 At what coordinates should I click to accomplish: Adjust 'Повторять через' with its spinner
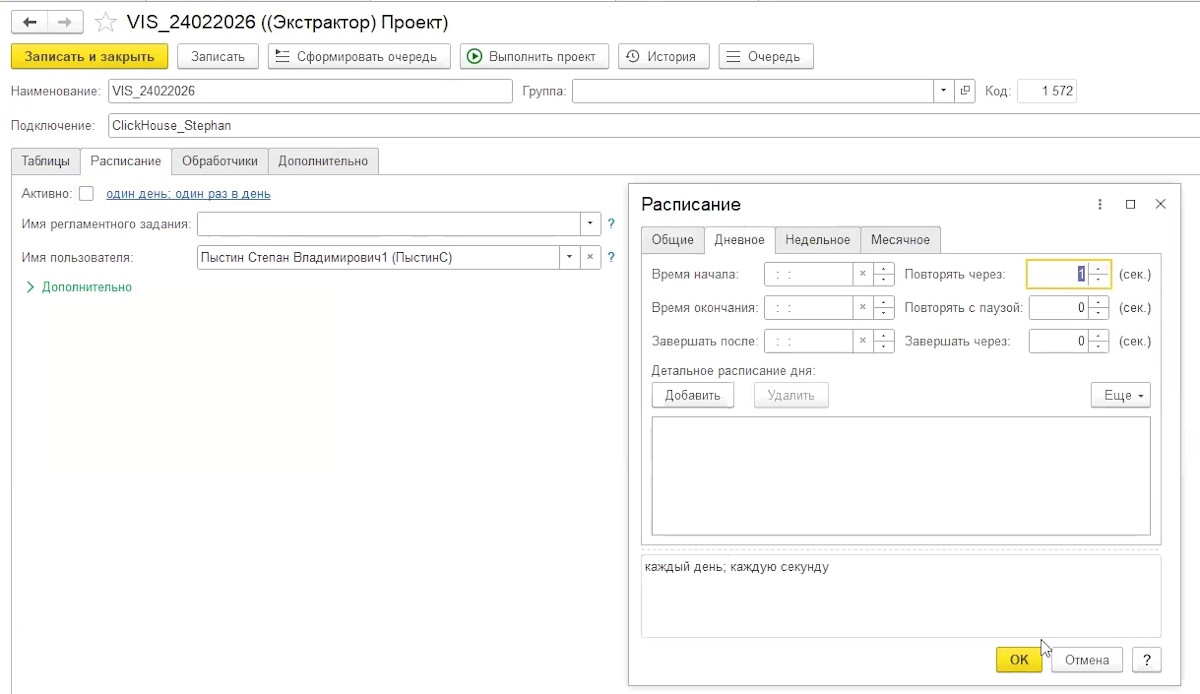[x=1099, y=274]
